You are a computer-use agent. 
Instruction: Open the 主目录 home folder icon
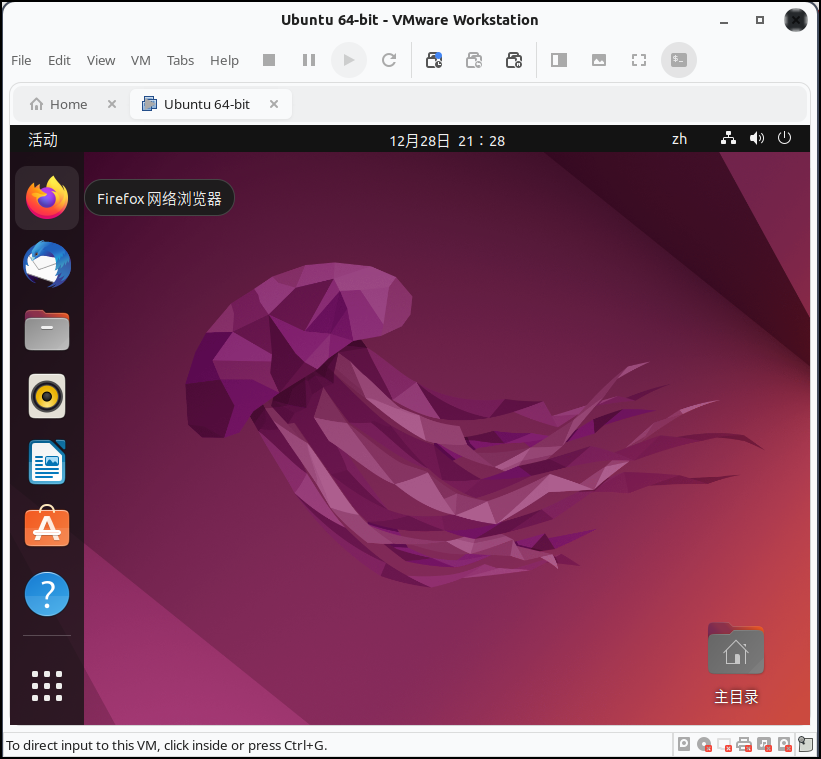(x=736, y=664)
